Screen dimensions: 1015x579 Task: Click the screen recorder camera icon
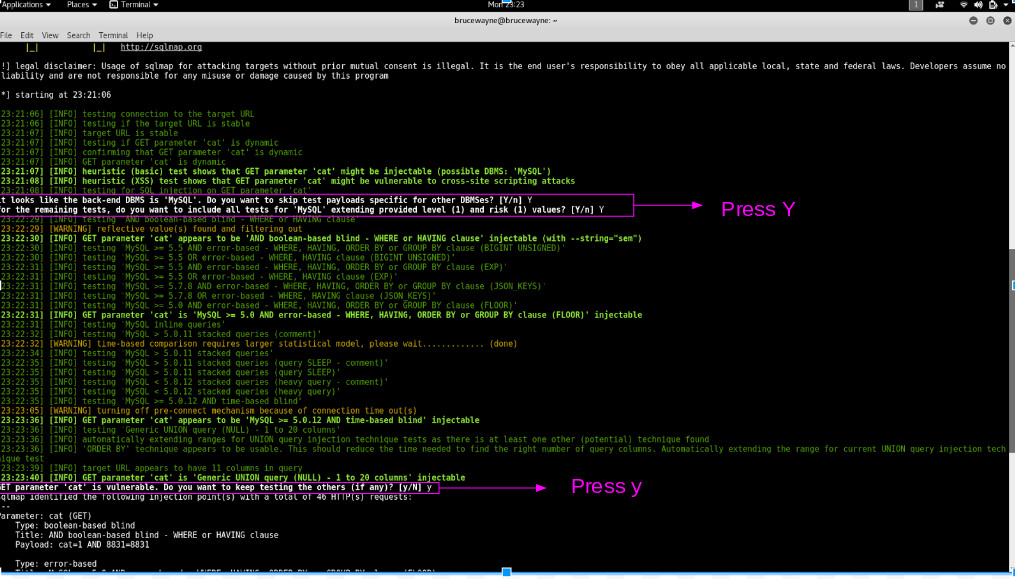coord(941,5)
